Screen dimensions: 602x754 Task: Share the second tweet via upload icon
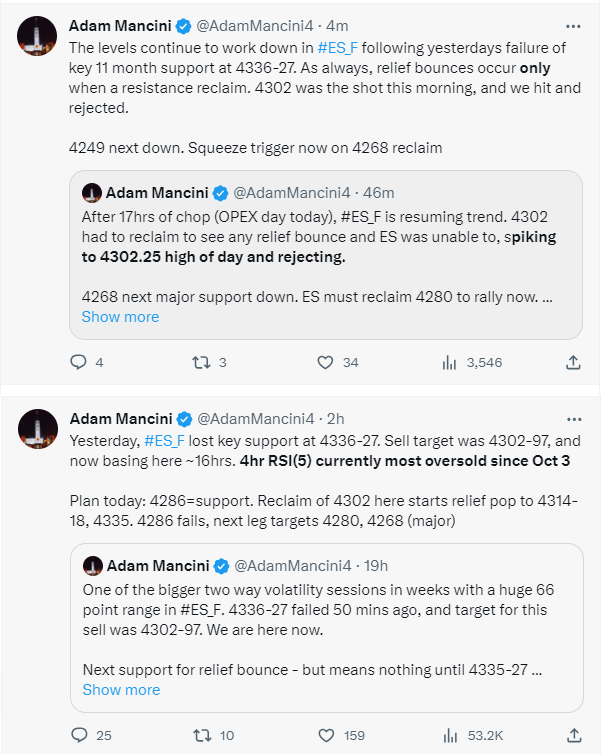point(574,735)
